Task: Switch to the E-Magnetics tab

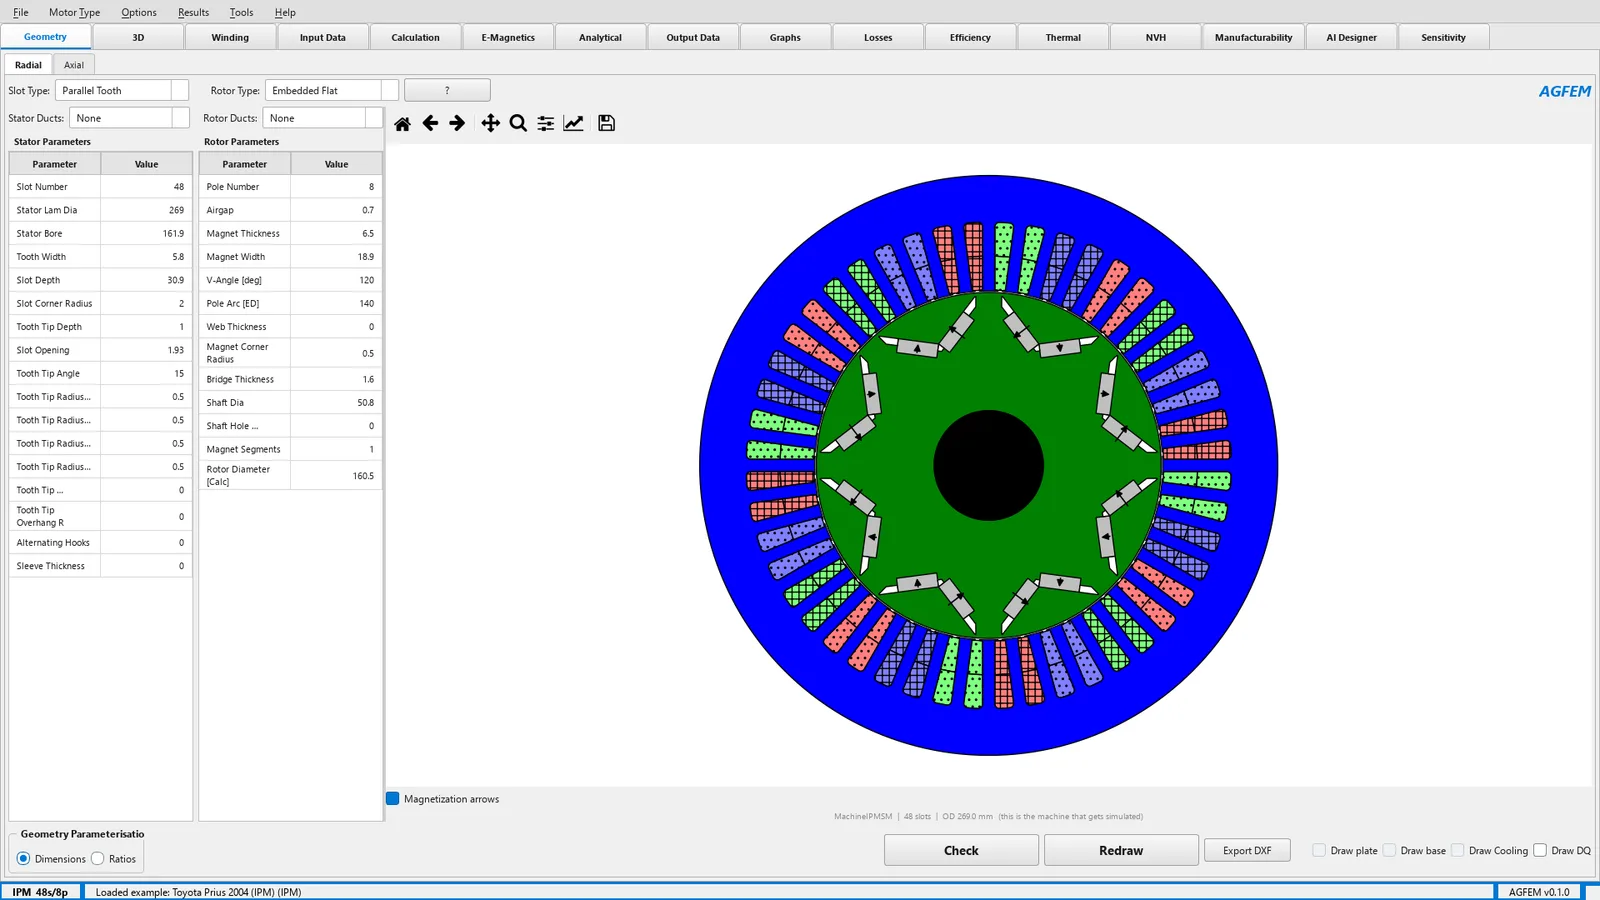Action: [x=508, y=38]
